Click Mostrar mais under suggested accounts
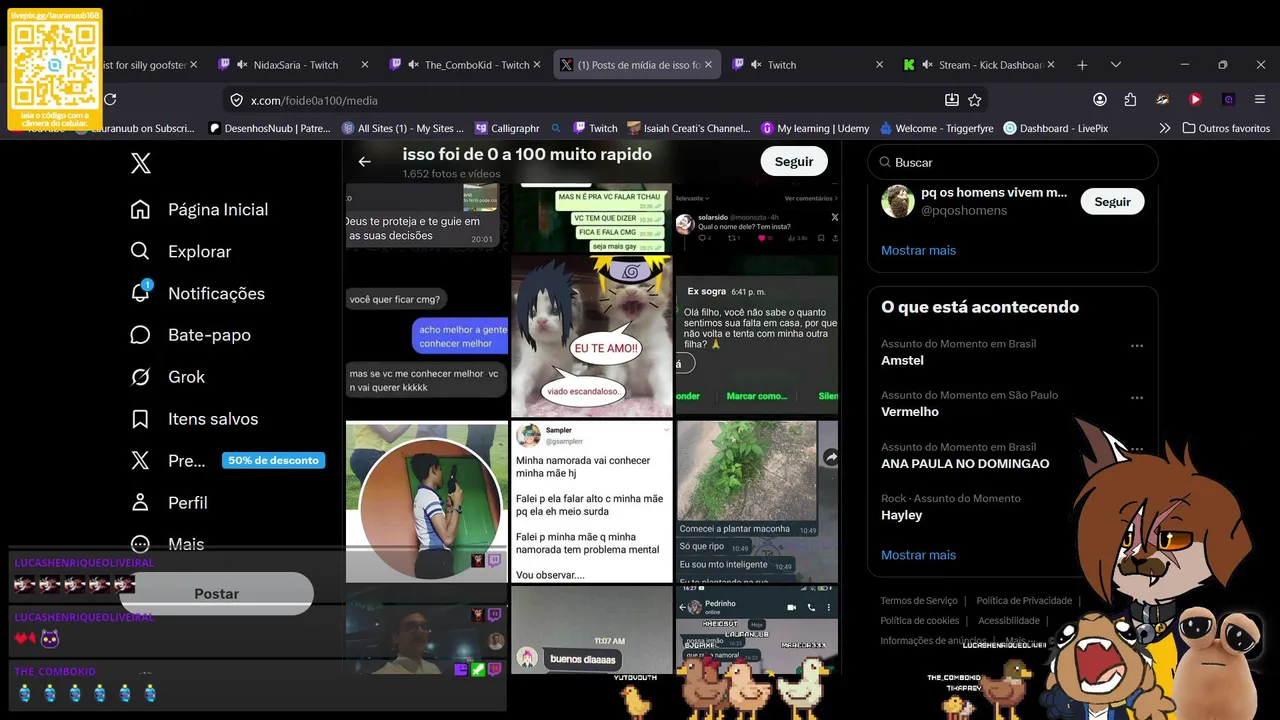This screenshot has width=1280, height=720. click(918, 250)
